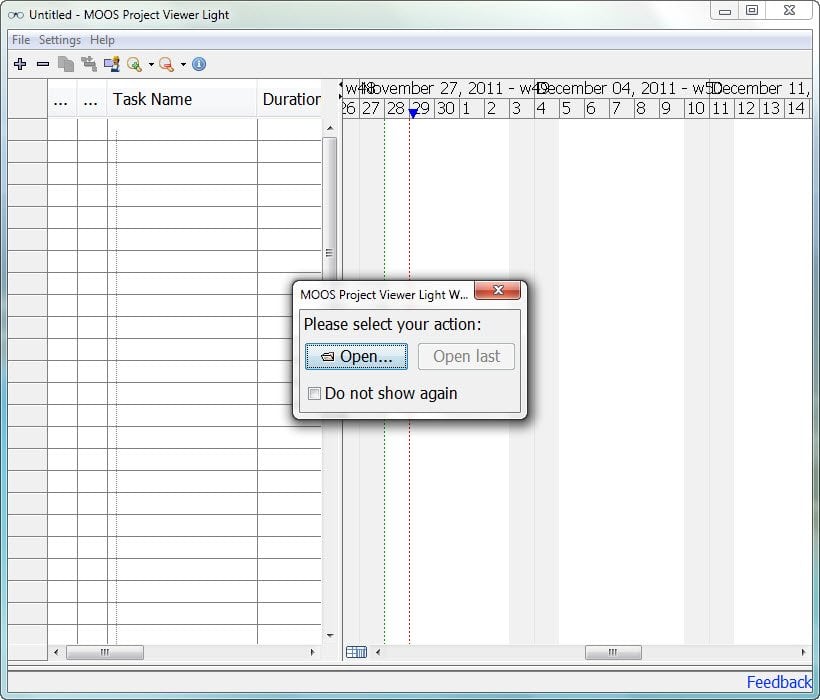Viewport: 820px width, 700px height.
Task: Click the blue today marker in the timeline
Action: tap(412, 114)
